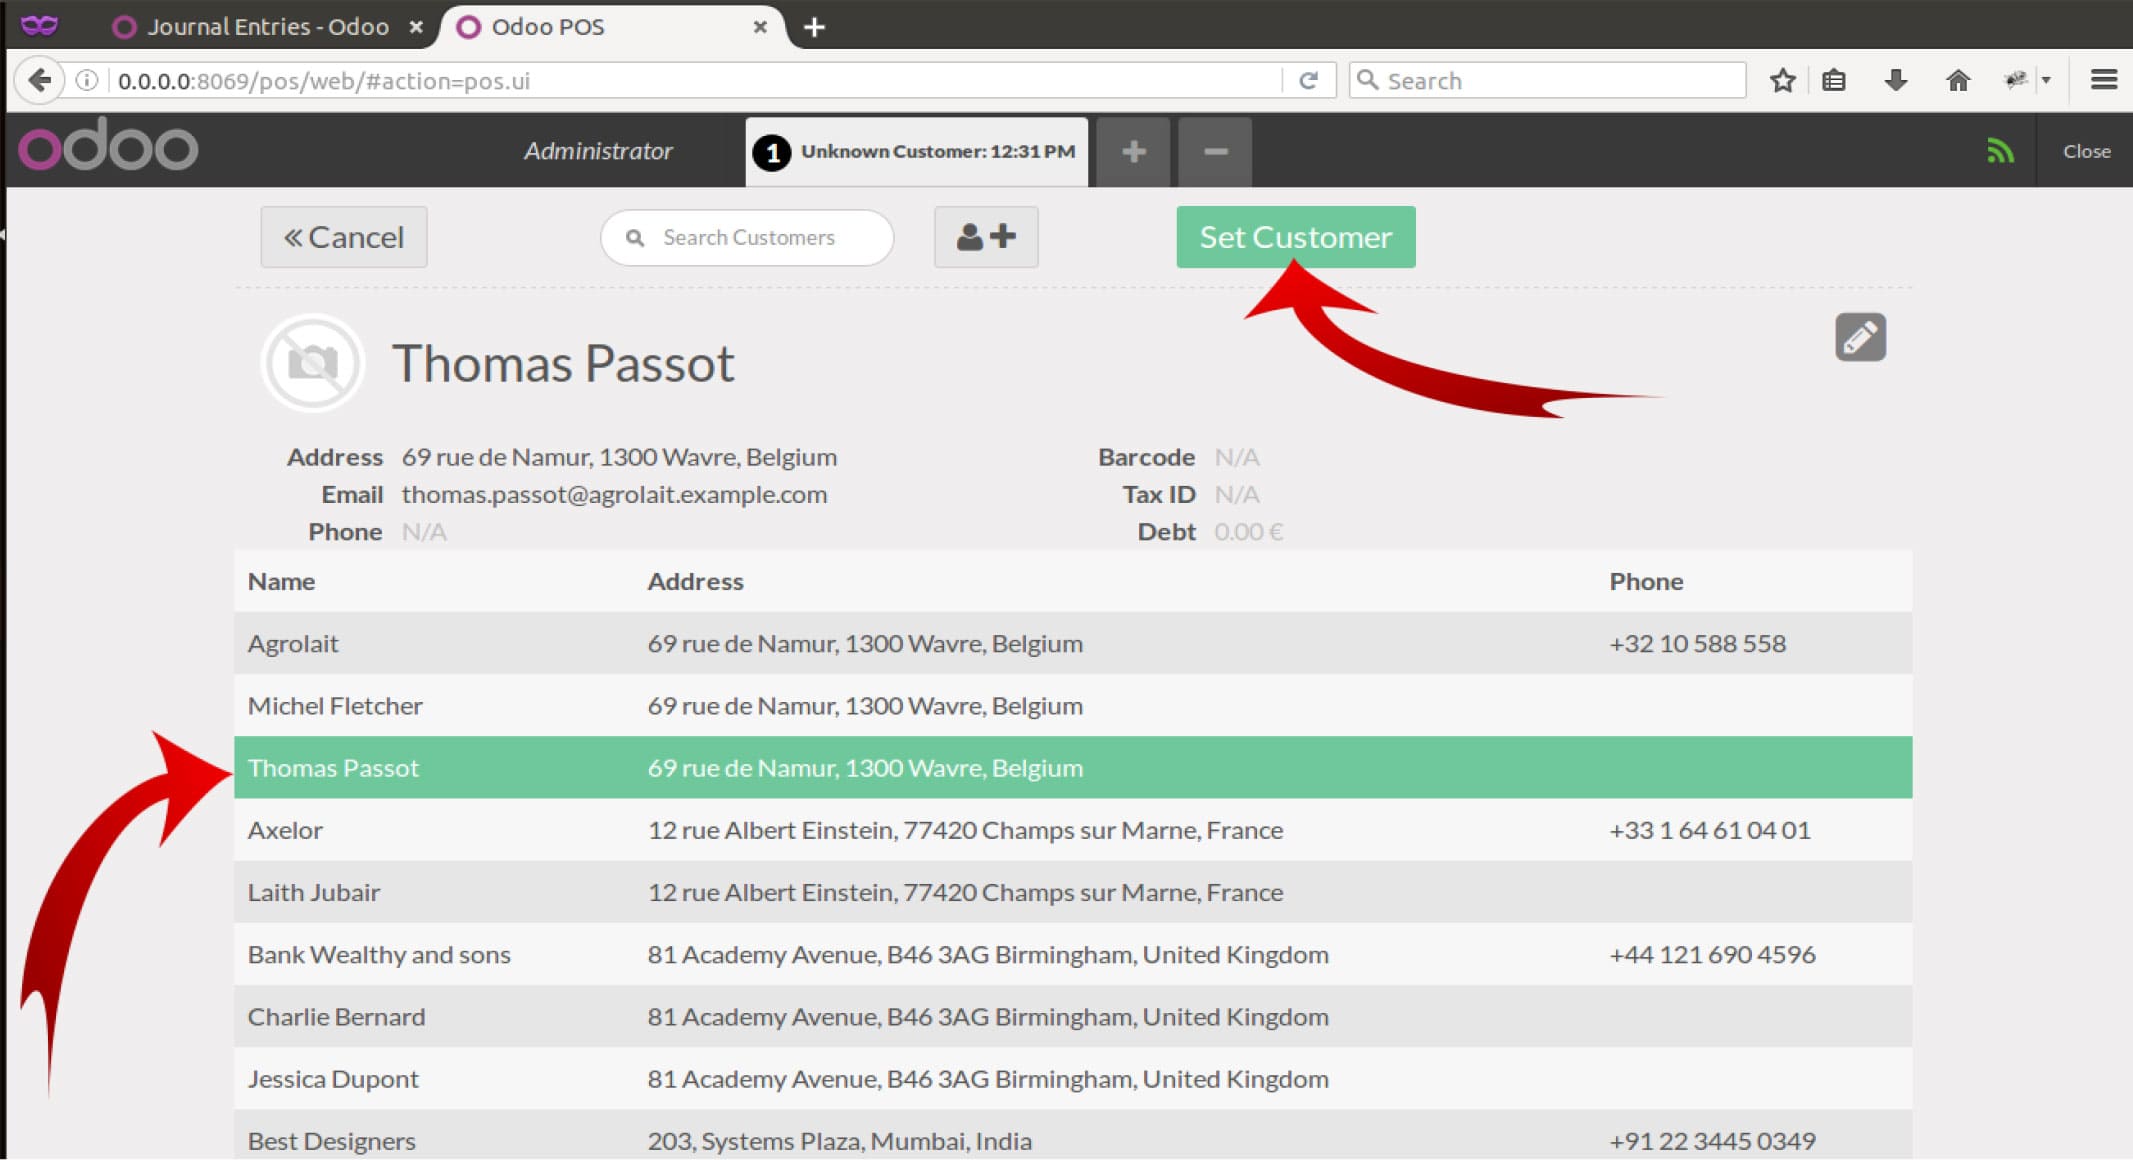The width and height of the screenshot is (2133, 1160).
Task: Focus the browser Search box
Action: (x=1547, y=80)
